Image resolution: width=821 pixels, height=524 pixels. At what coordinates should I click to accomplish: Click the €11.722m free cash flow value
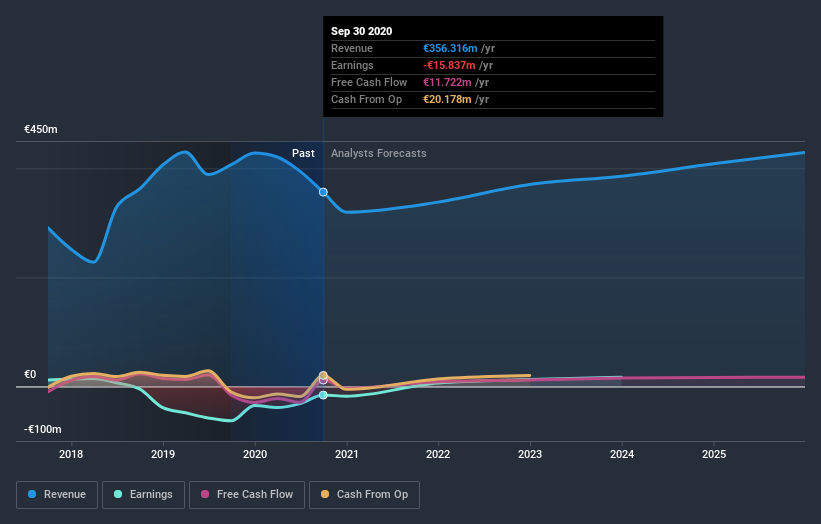pyautogui.click(x=447, y=82)
